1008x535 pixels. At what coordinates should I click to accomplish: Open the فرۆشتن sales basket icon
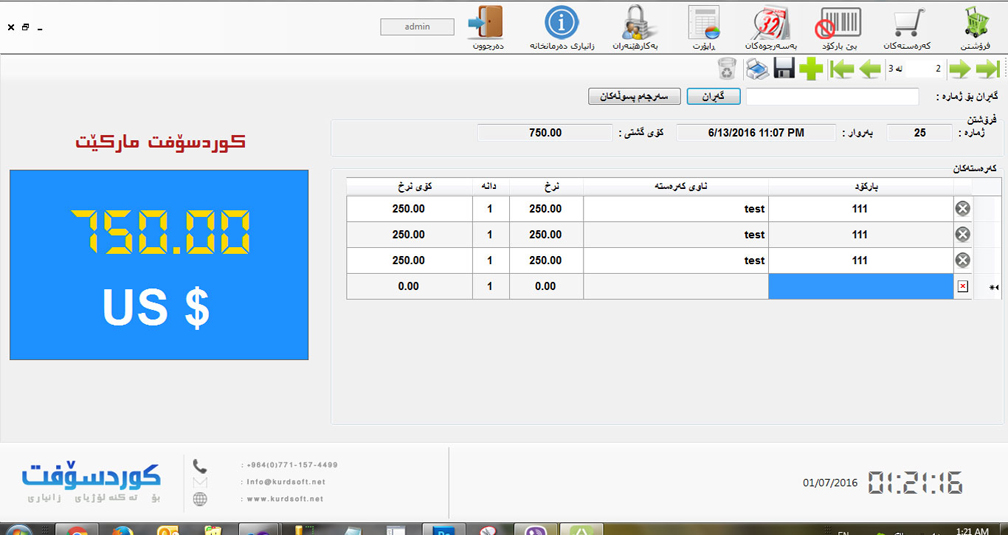(976, 23)
